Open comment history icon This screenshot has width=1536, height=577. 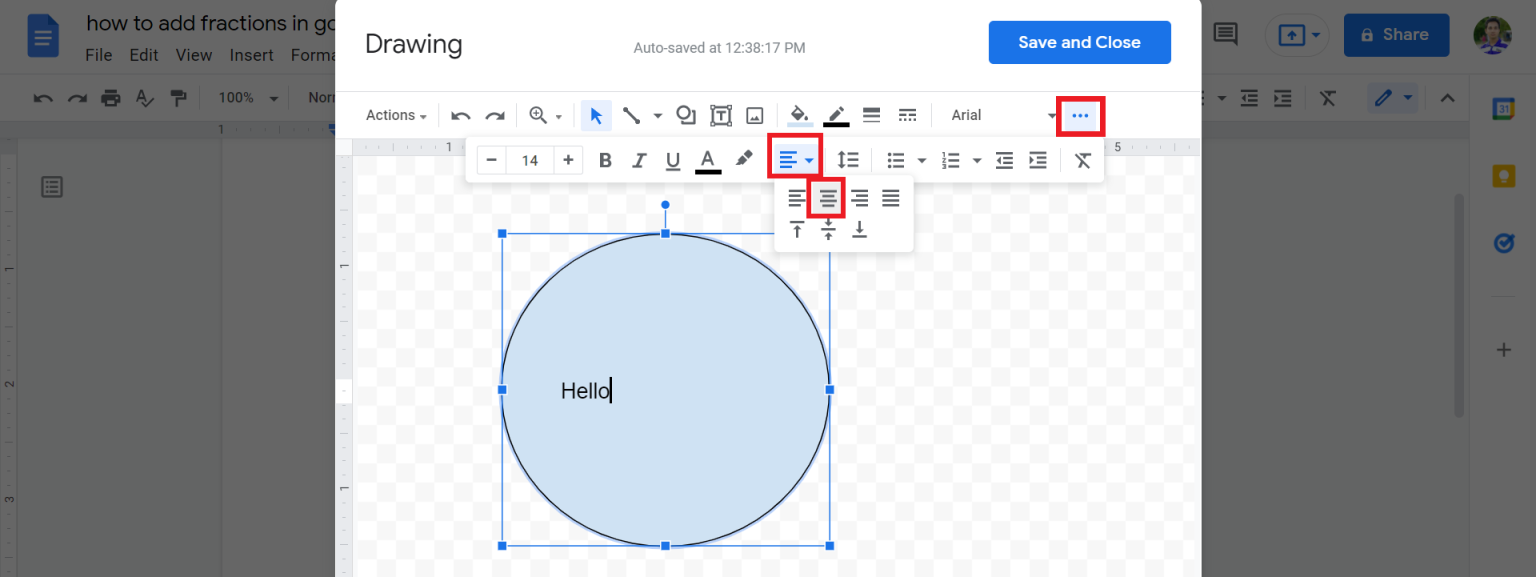coord(1225,35)
